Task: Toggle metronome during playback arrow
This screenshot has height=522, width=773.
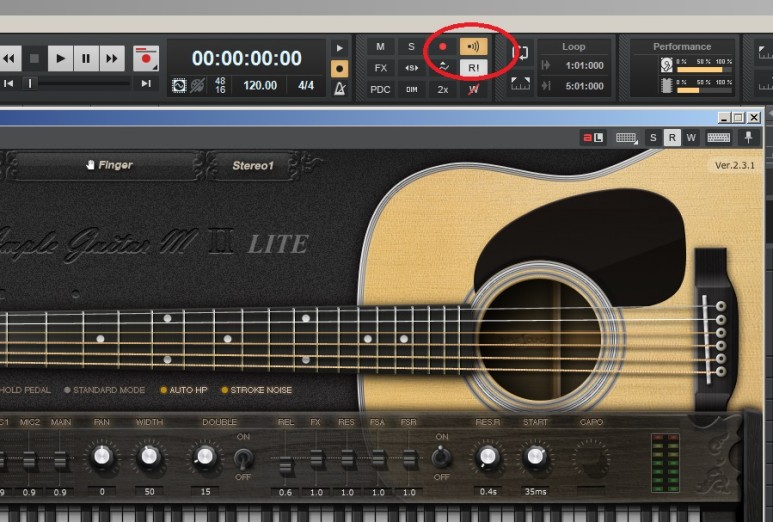Action: click(340, 48)
